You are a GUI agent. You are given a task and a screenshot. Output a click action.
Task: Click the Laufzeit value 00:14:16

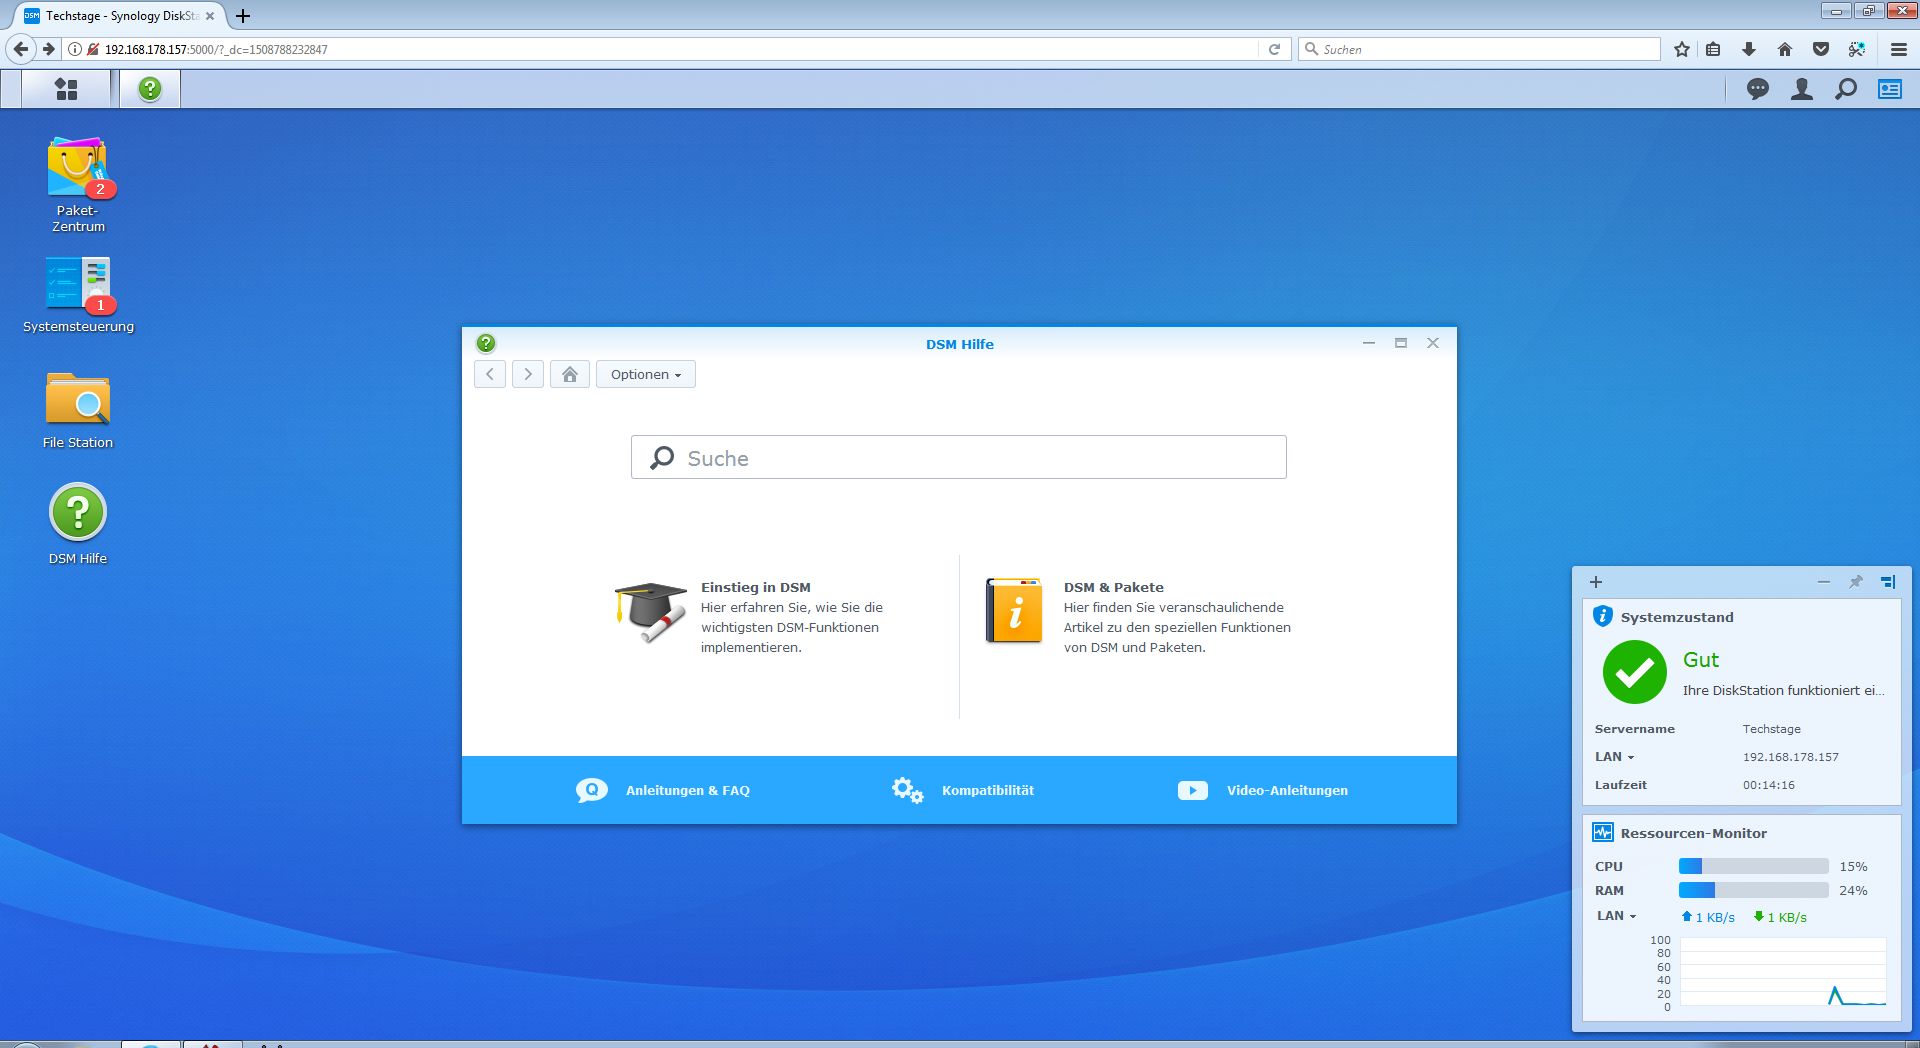(1768, 785)
